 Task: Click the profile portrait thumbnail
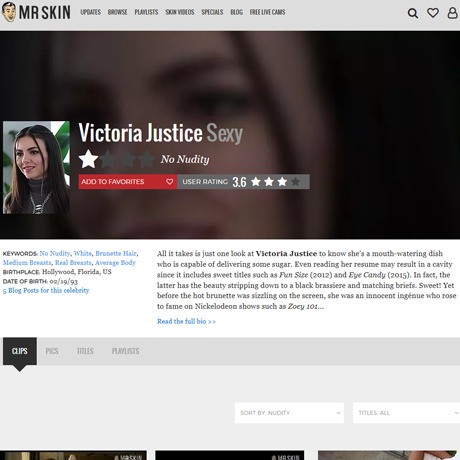pos(36,167)
